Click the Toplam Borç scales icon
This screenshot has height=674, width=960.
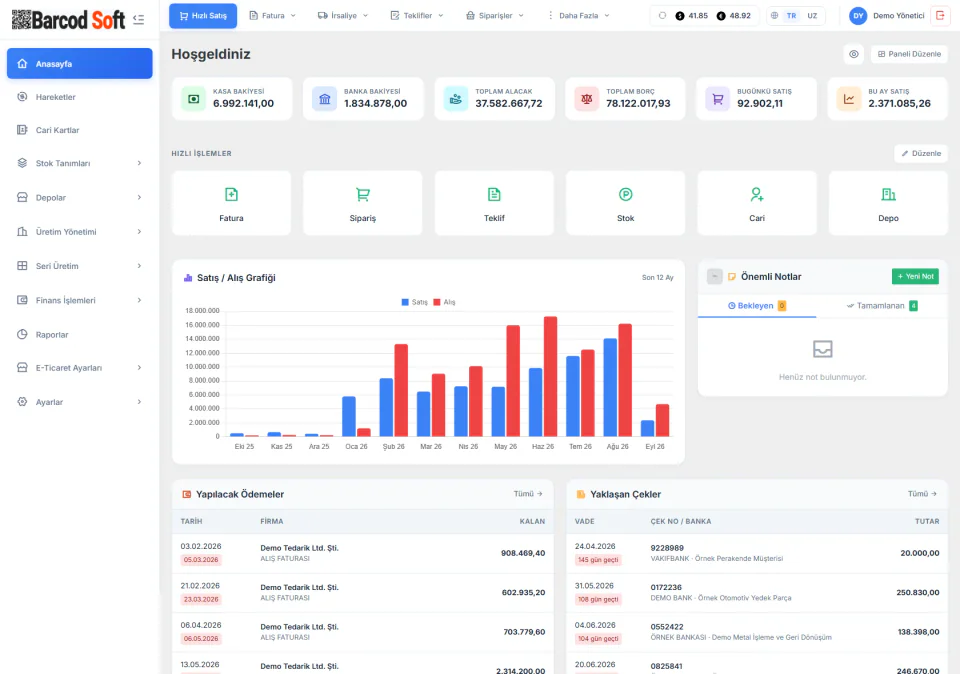[x=587, y=99]
